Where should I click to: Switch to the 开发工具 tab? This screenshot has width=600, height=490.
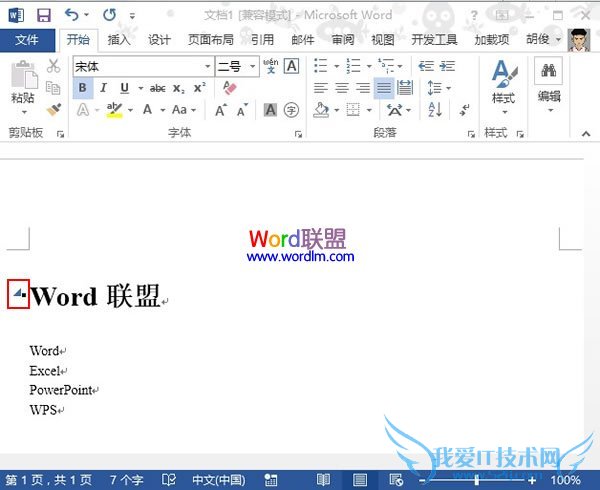point(434,39)
